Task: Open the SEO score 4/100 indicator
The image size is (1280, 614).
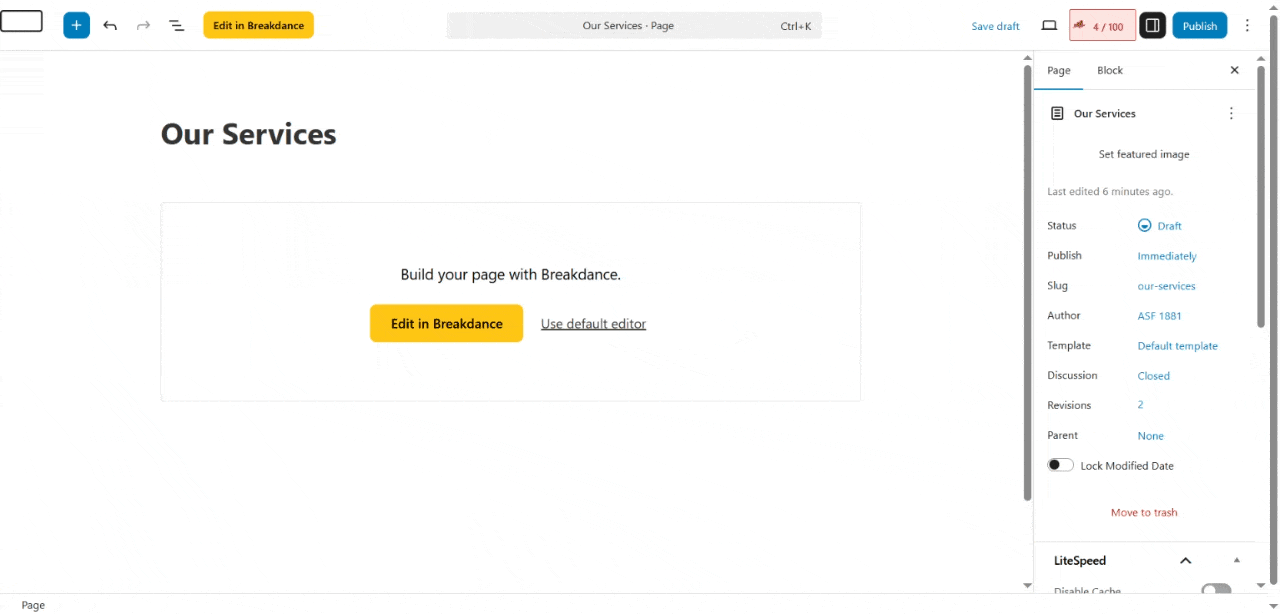Action: tap(1102, 26)
